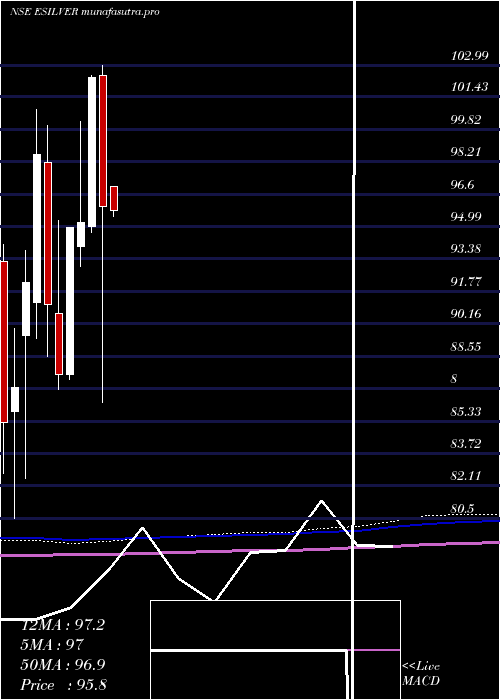The width and height of the screenshot is (500, 700).
Task: Click the '5MA : 97' readout
Action: click(52, 645)
